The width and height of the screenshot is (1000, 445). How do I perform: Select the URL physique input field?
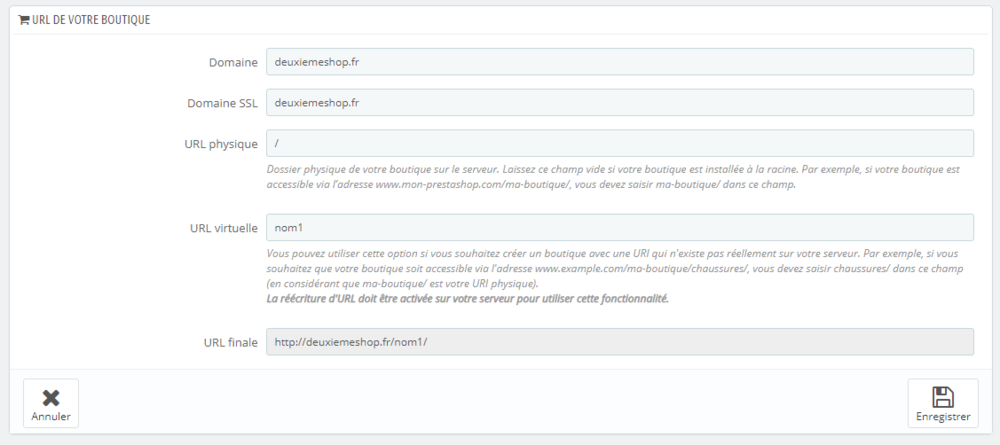coord(619,143)
